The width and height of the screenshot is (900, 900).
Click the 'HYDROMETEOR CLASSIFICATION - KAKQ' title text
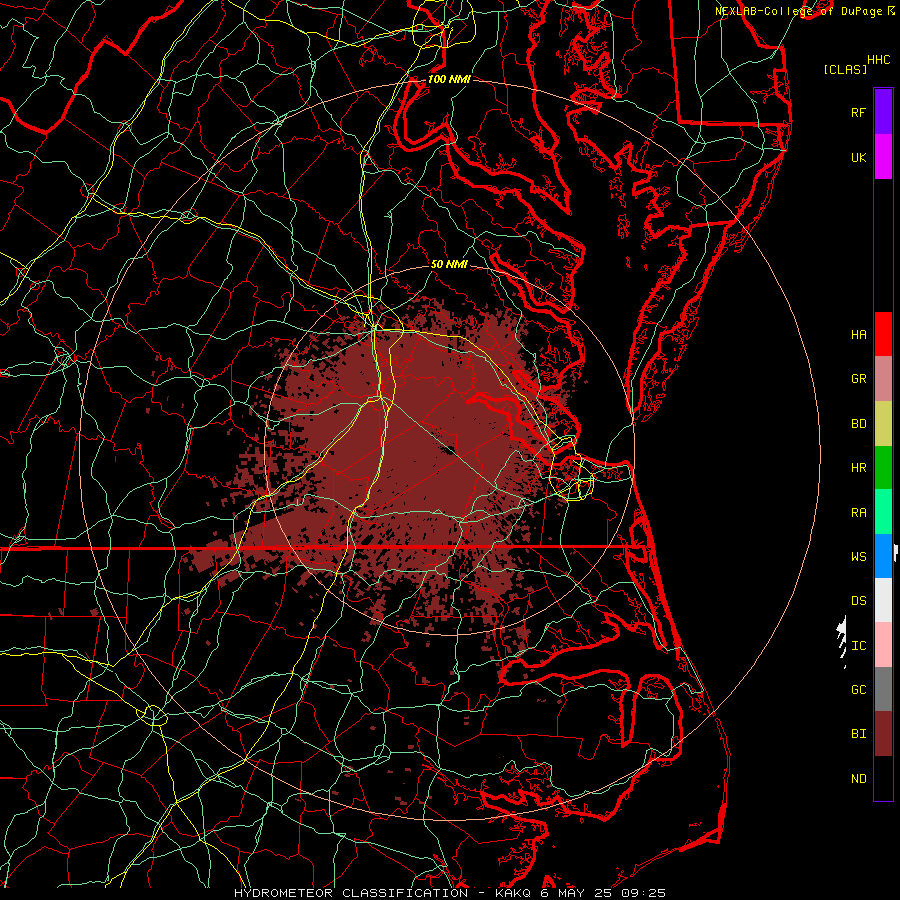click(x=383, y=893)
